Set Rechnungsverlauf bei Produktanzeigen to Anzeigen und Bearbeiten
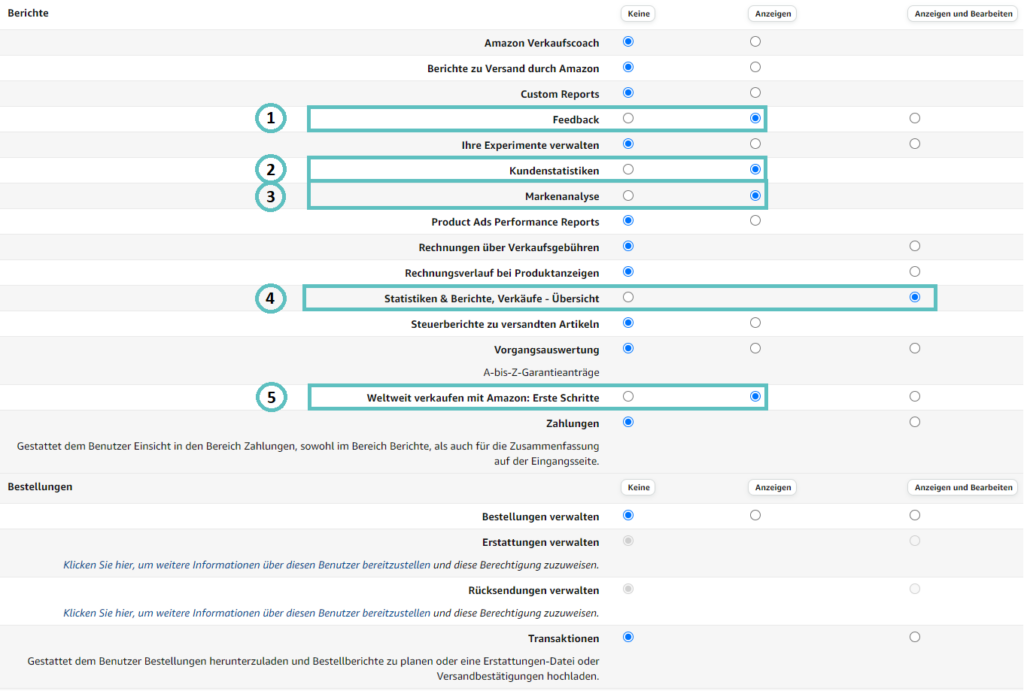Image resolution: width=1024 pixels, height=691 pixels. (914, 272)
